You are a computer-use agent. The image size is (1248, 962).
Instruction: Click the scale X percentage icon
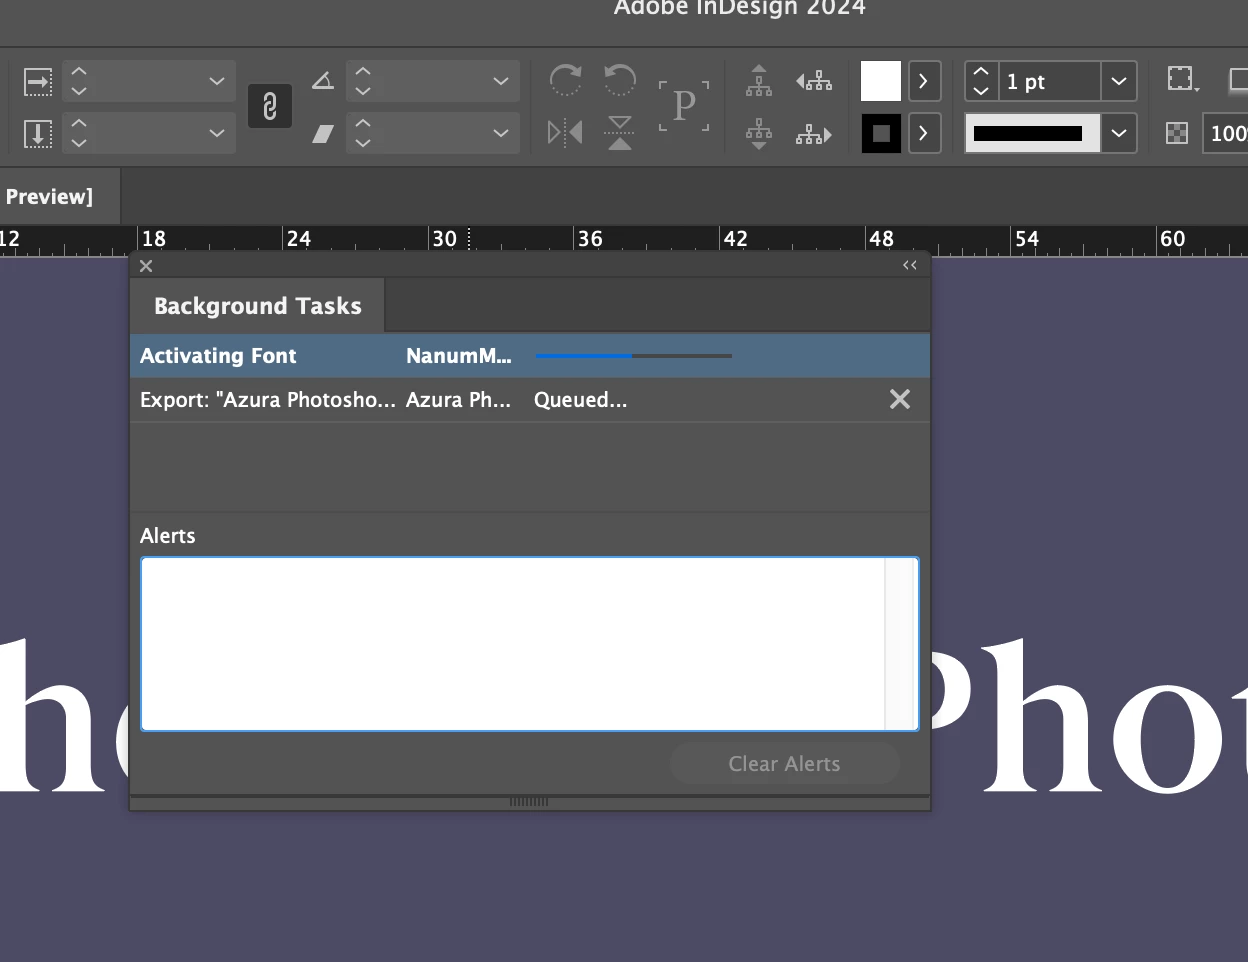point(38,82)
